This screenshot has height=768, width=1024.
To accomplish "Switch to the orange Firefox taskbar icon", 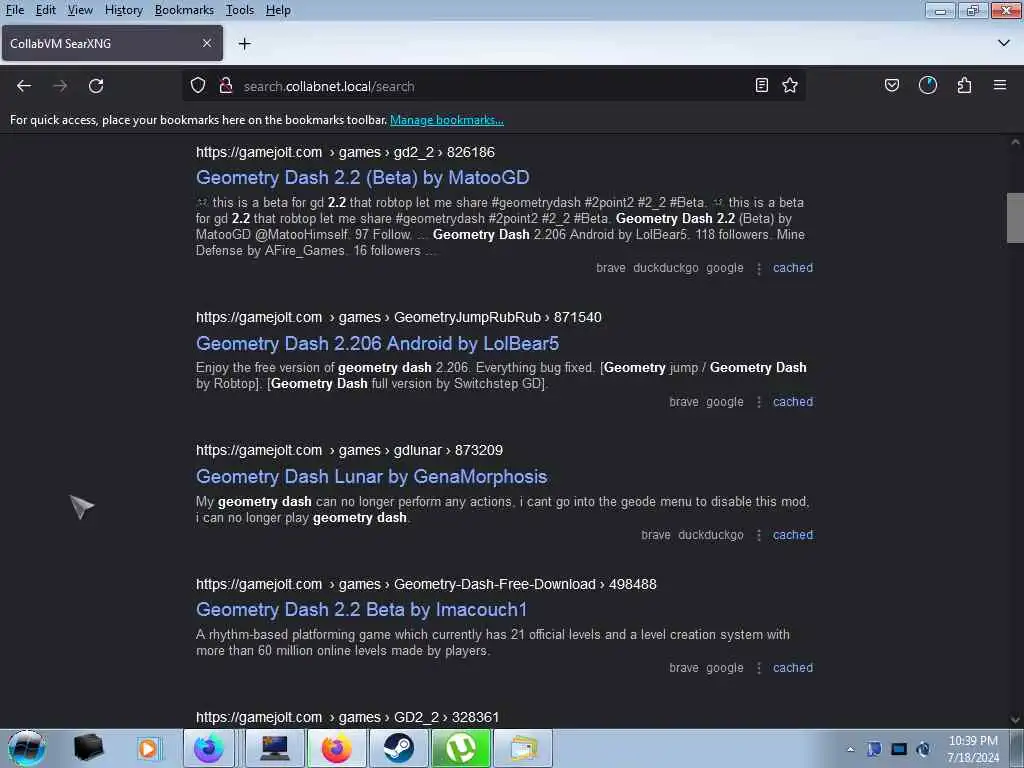I will (x=336, y=748).
